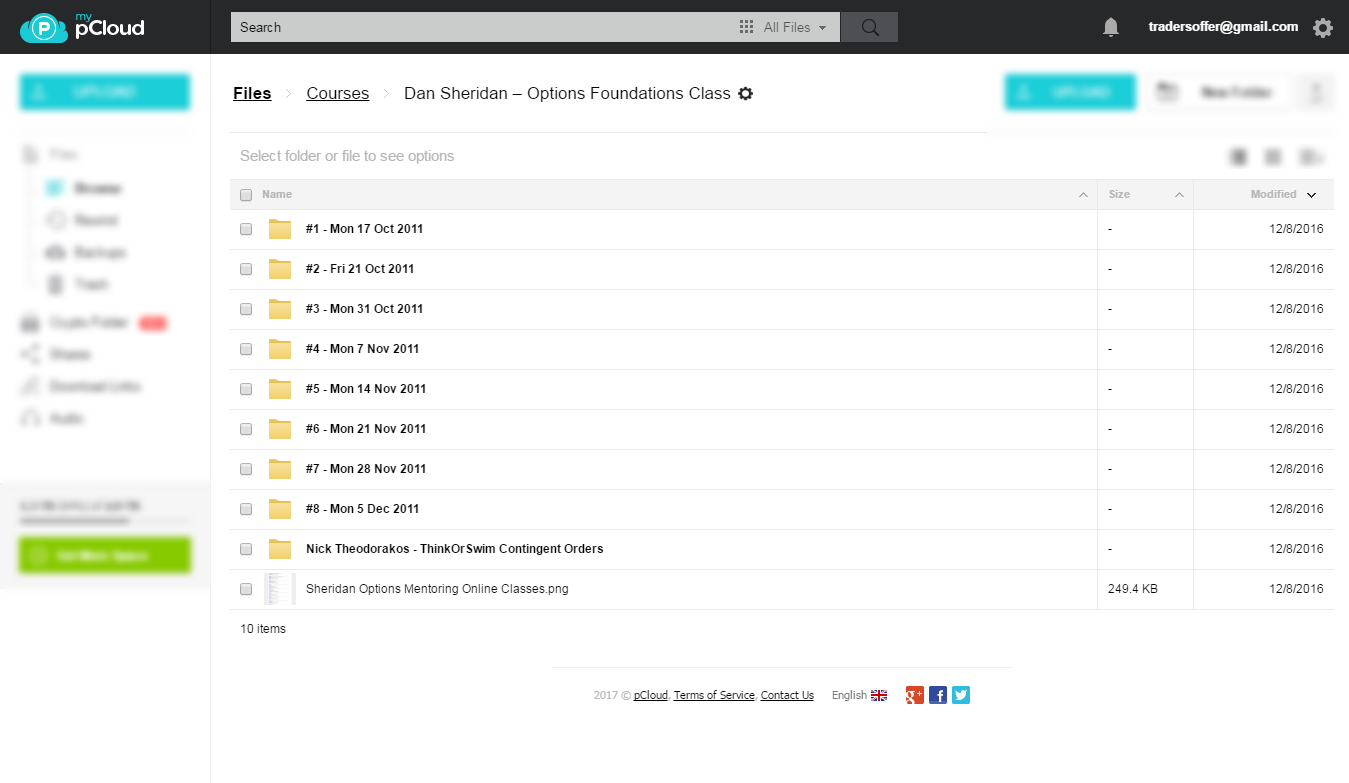The height and width of the screenshot is (783, 1349).
Task: Click the Facebook icon in footer
Action: click(x=938, y=695)
